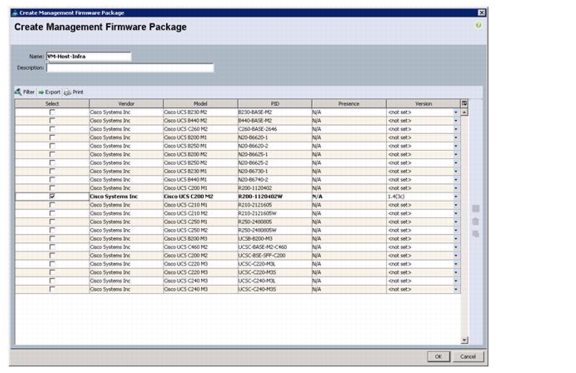Viewport: 576px width, 373px height.
Task: Click the 1.4(3c) version value
Action: point(396,197)
